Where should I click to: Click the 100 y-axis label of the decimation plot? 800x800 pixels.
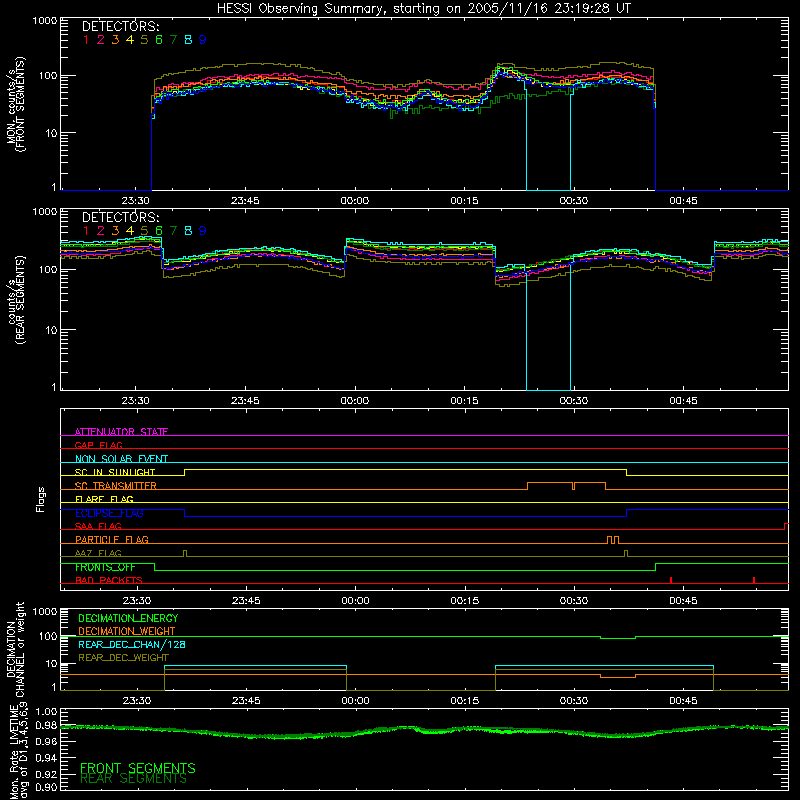[x=48, y=636]
